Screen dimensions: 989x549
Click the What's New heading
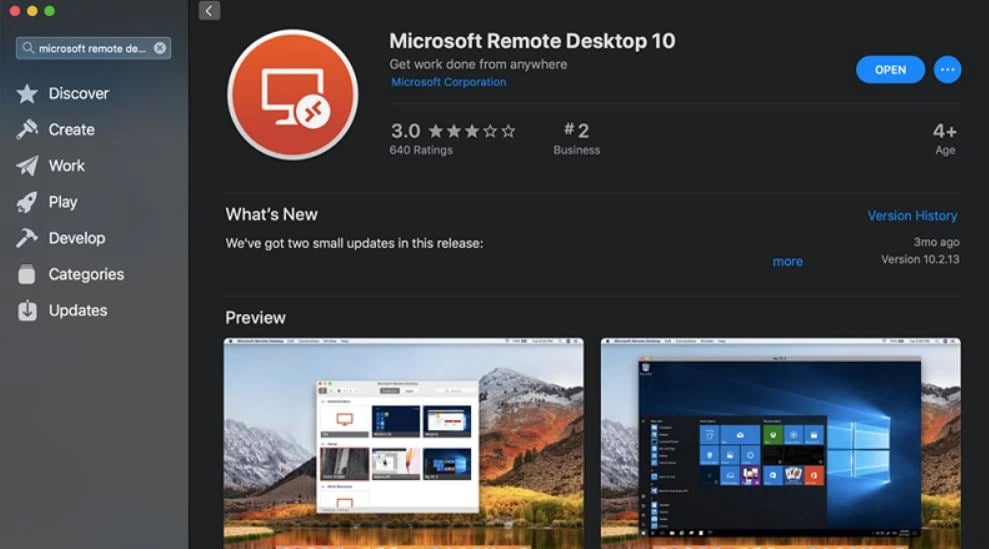coord(272,215)
